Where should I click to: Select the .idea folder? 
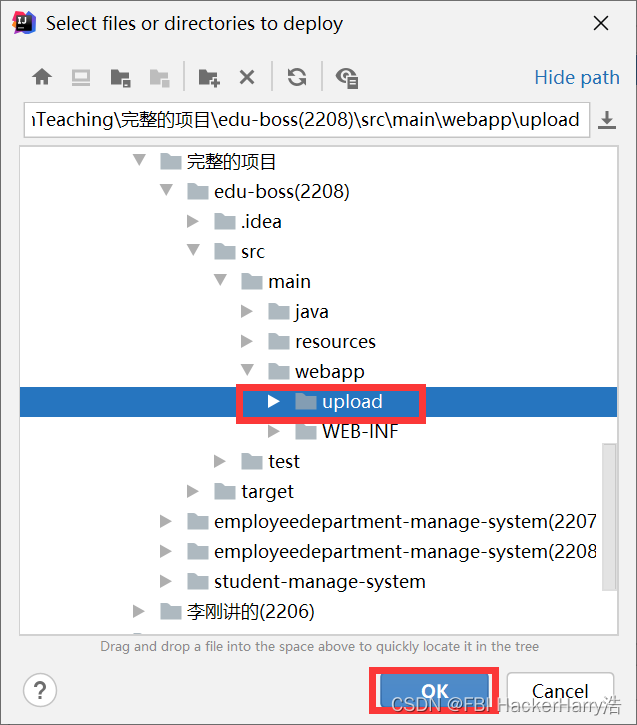[248, 221]
